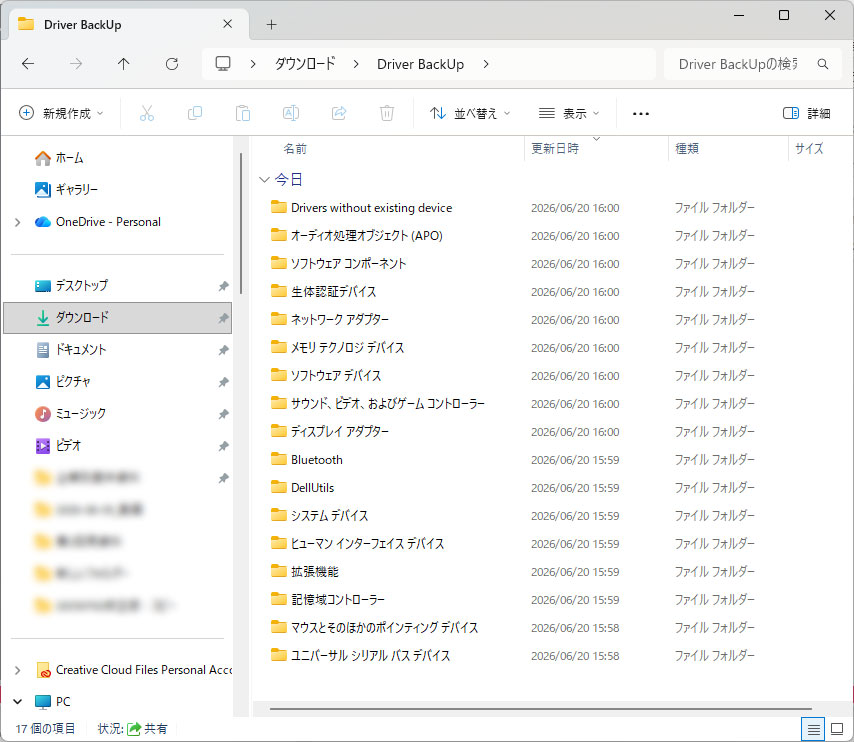The width and height of the screenshot is (854, 742).
Task: Open the 並べ替え sort dropdown
Action: [469, 113]
